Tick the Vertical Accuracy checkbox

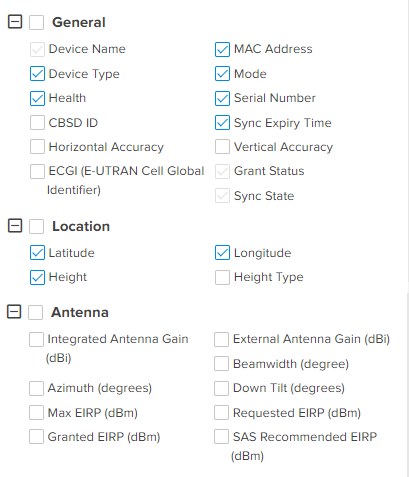coord(222,147)
